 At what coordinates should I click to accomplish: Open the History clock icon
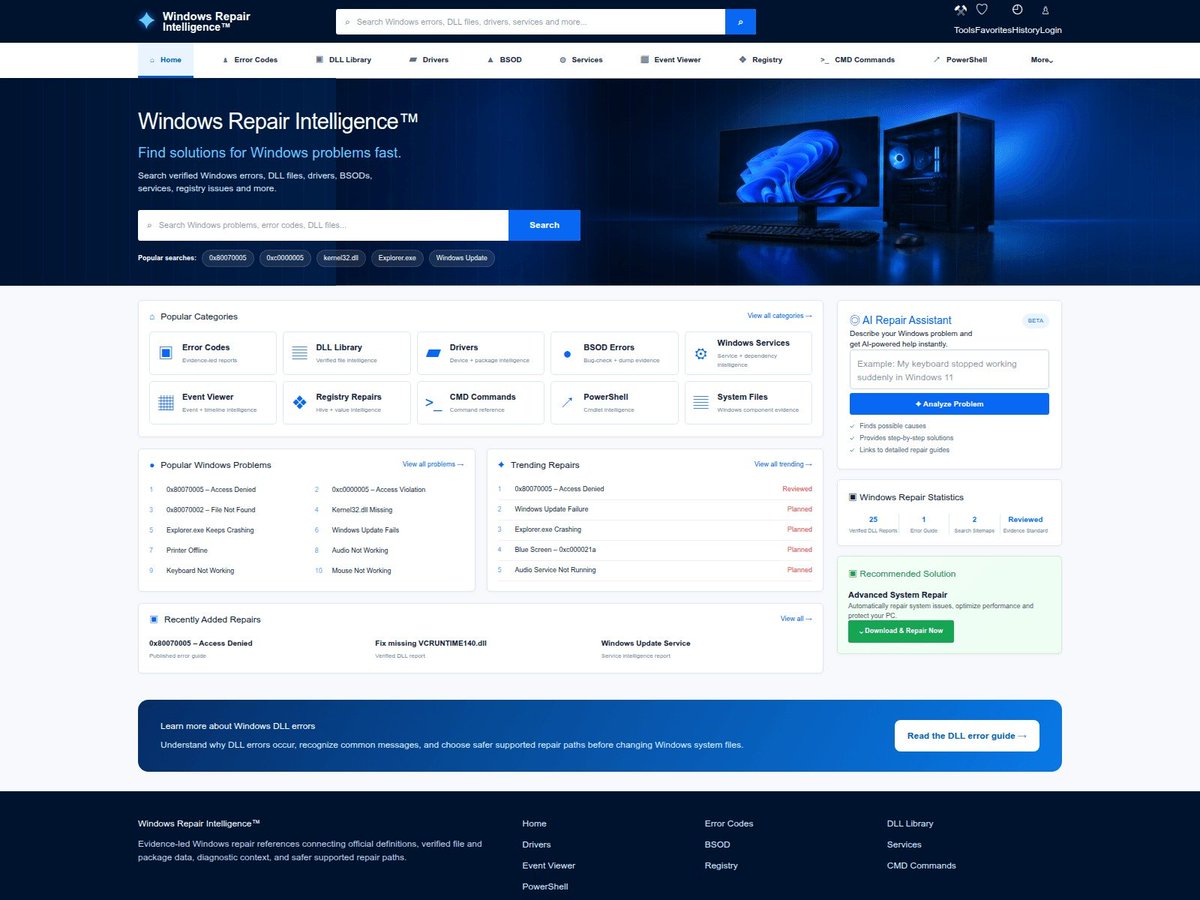(1017, 10)
